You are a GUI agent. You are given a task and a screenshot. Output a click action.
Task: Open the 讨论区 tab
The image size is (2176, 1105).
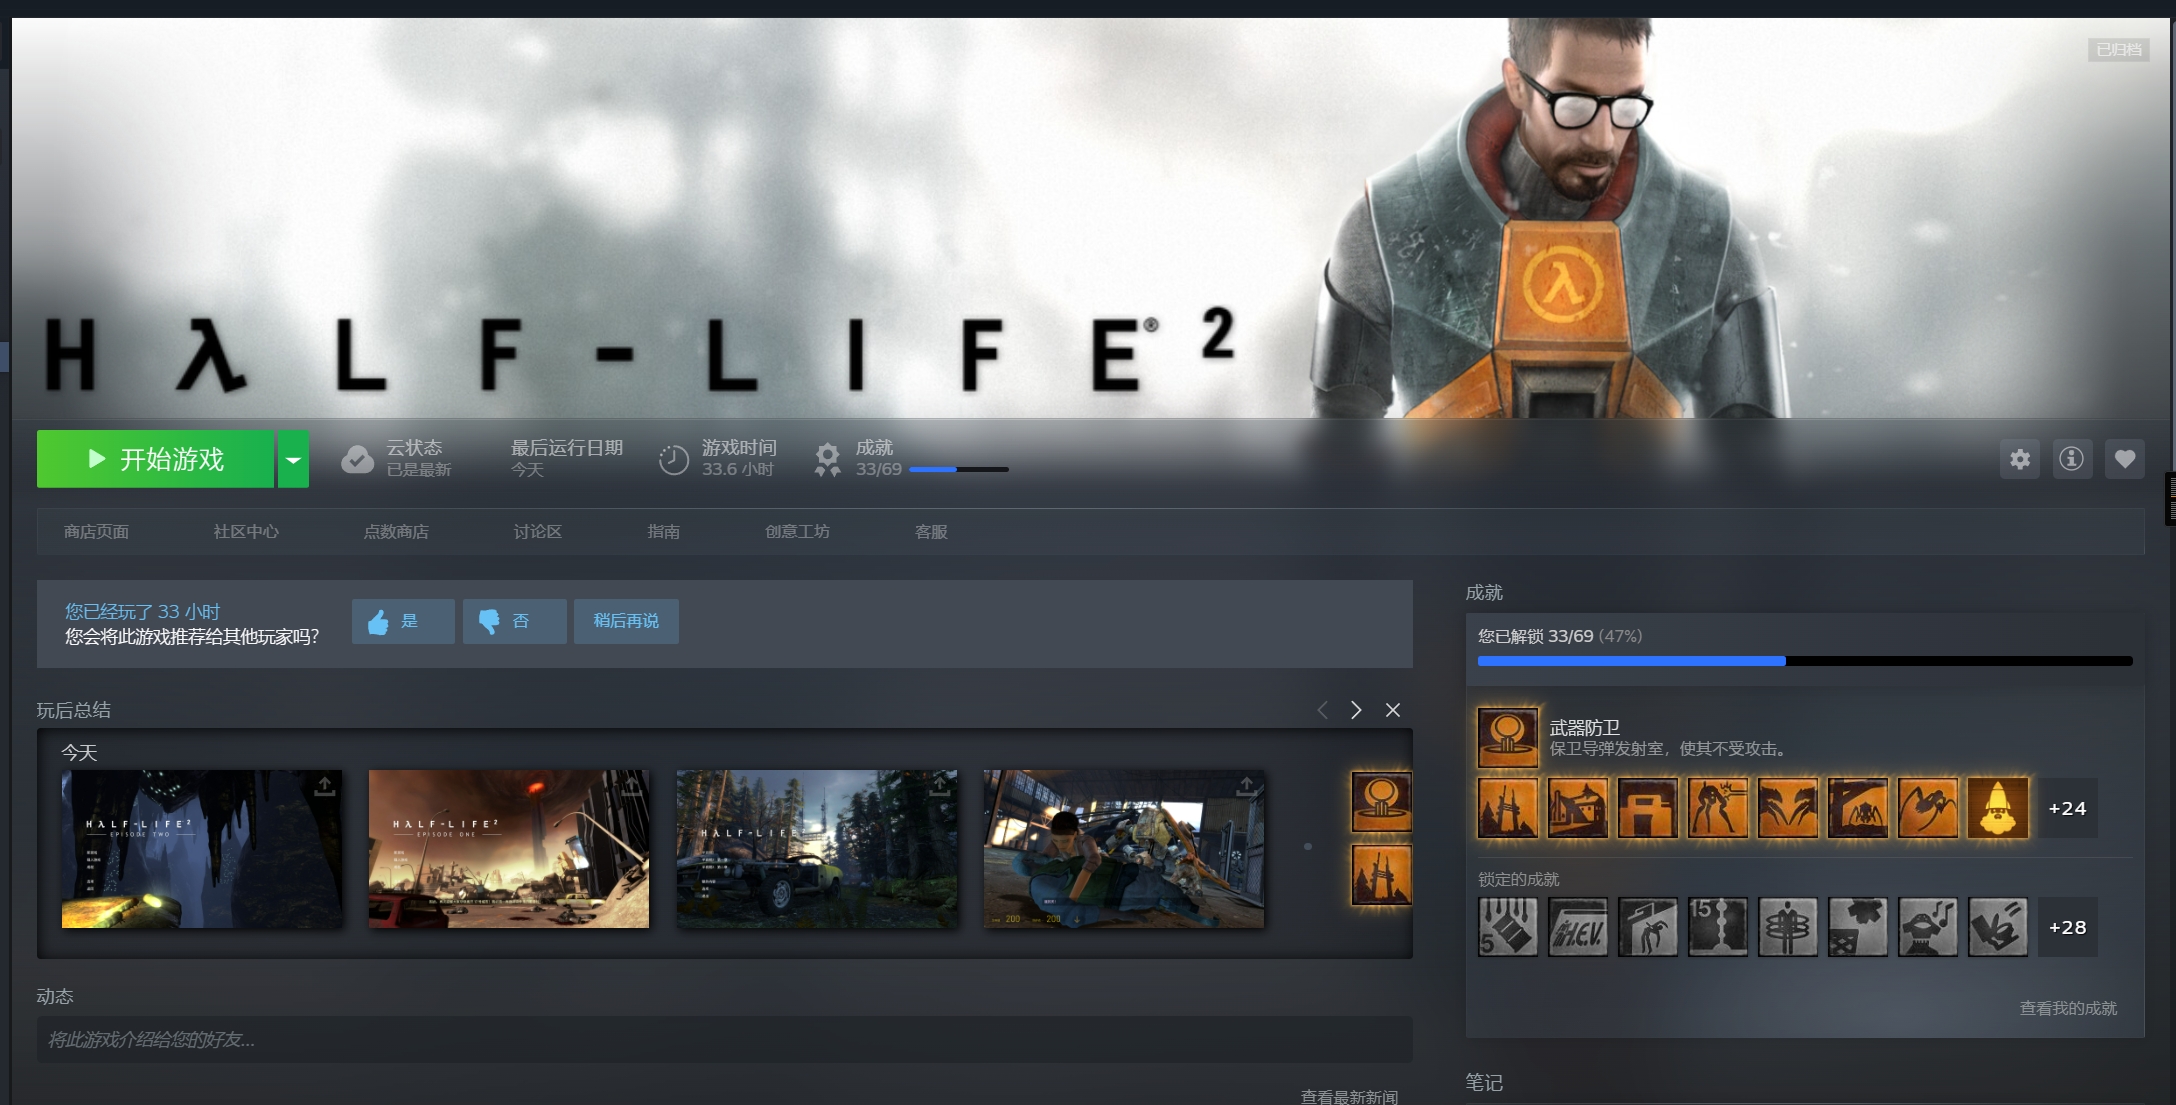point(538,532)
